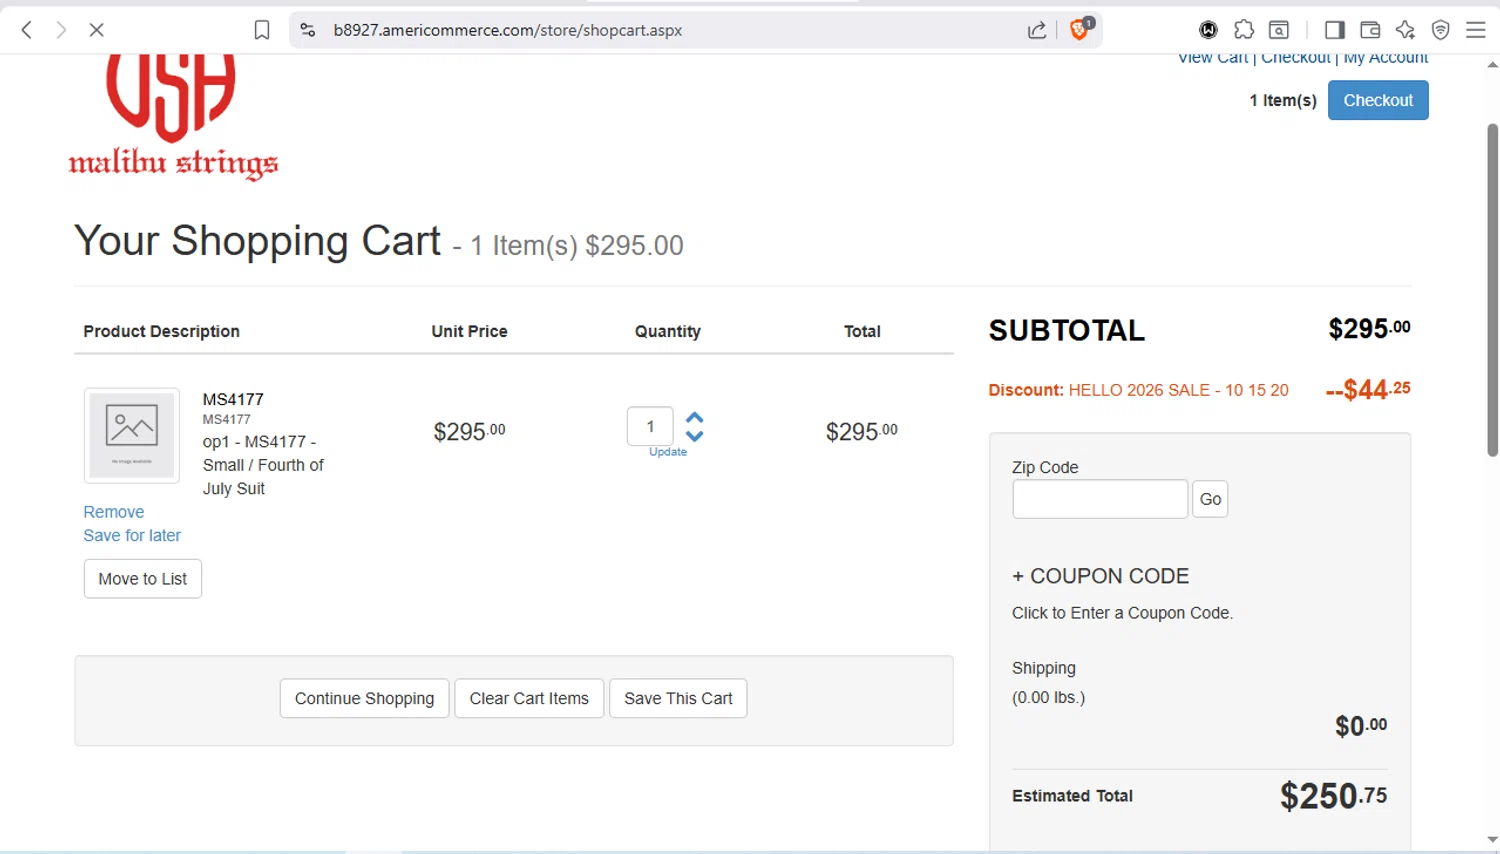
Task: Click the '1 Item(s)' cart count text
Action: point(1283,100)
